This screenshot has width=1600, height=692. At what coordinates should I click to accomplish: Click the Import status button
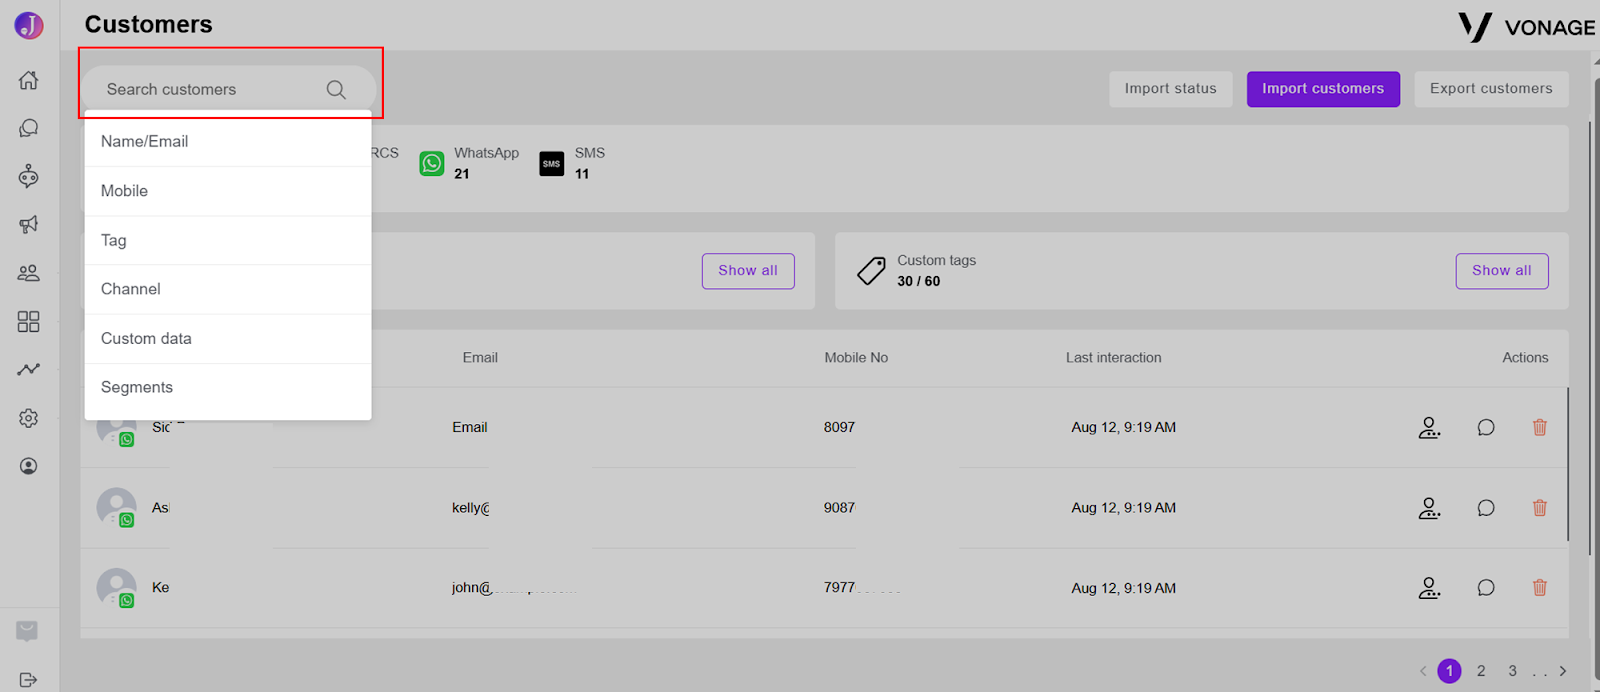(1170, 89)
